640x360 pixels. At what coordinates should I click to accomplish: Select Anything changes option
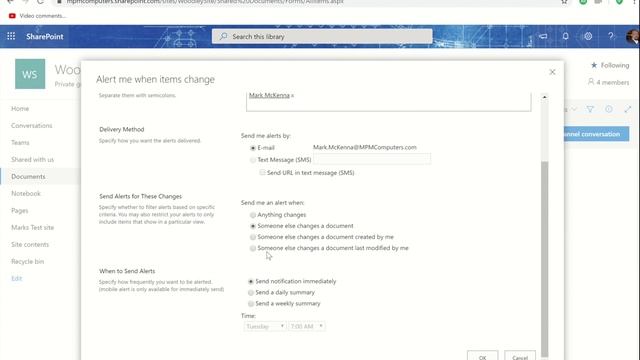tap(253, 215)
